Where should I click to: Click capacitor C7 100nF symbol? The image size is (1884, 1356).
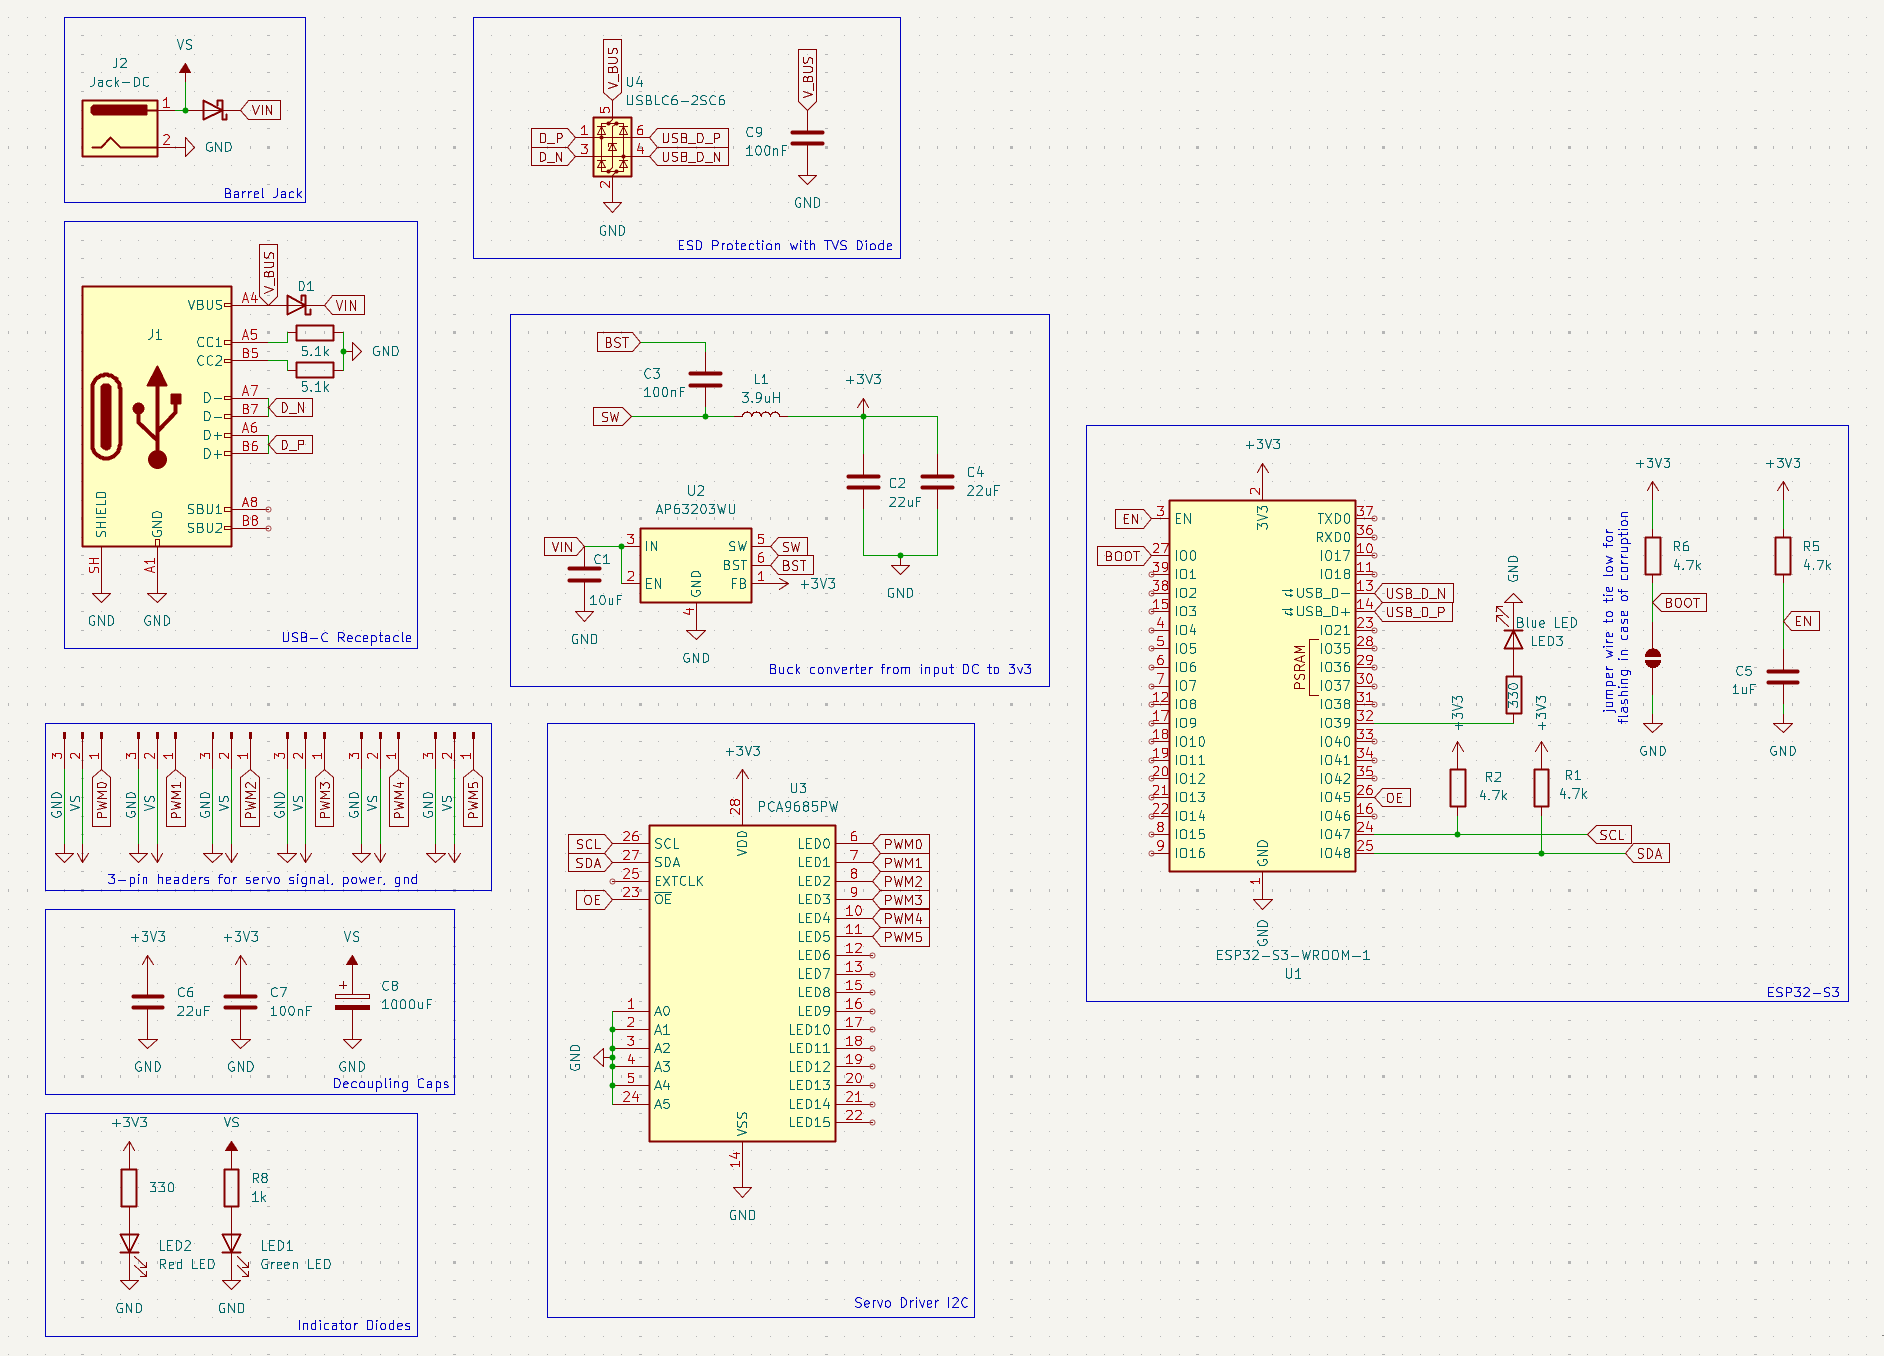(x=240, y=1001)
